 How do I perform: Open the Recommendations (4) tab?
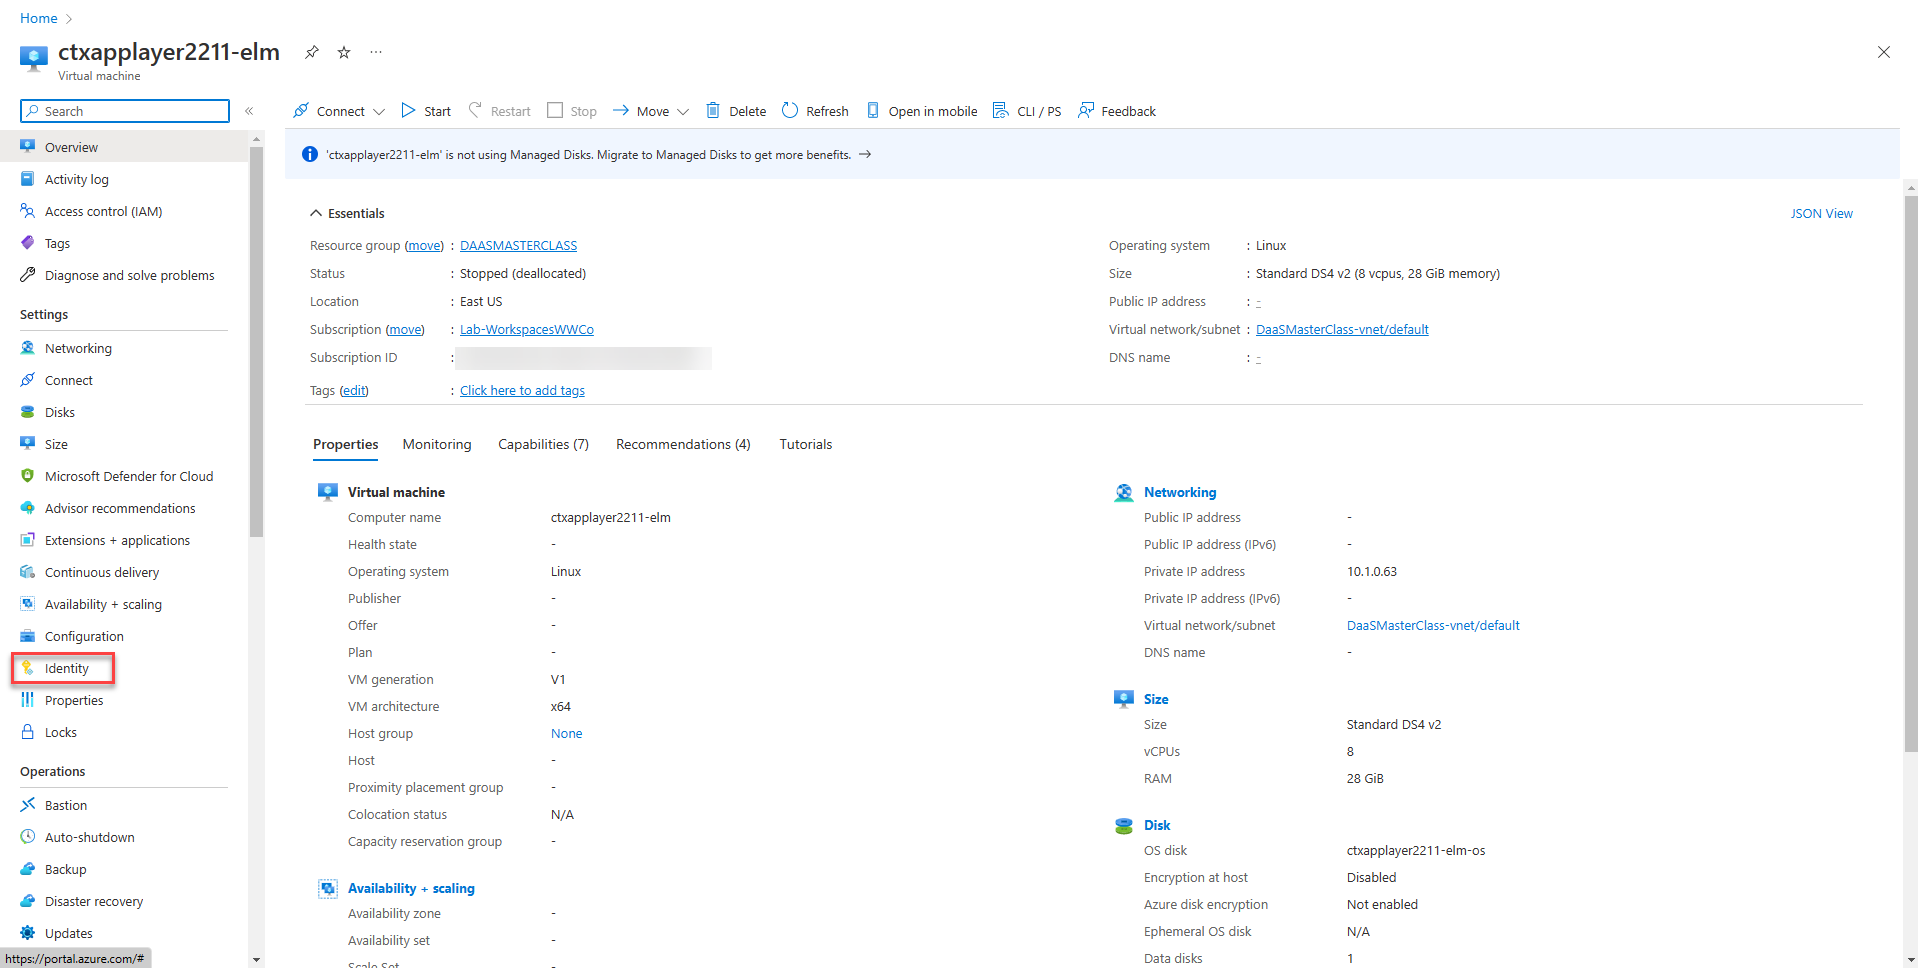coord(683,444)
